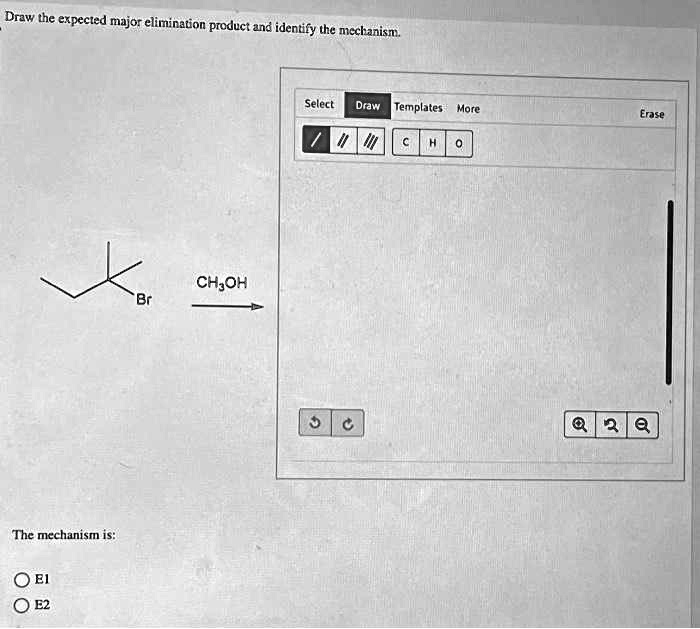Image resolution: width=700 pixels, height=629 pixels.
Task: Undo the last drawing action
Action: click(315, 422)
